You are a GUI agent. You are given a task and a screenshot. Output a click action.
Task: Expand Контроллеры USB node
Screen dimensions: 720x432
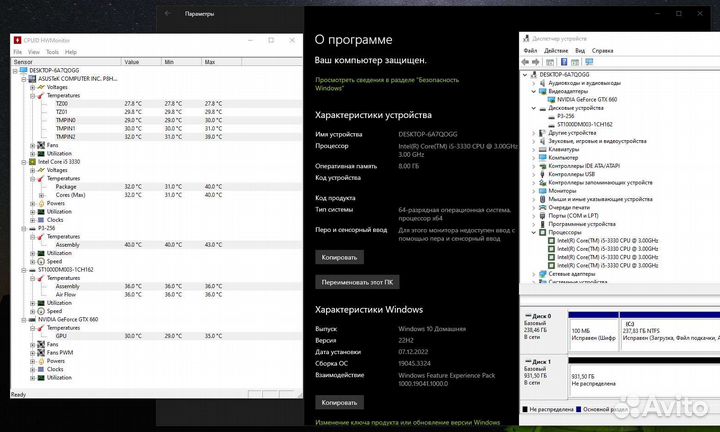534,174
